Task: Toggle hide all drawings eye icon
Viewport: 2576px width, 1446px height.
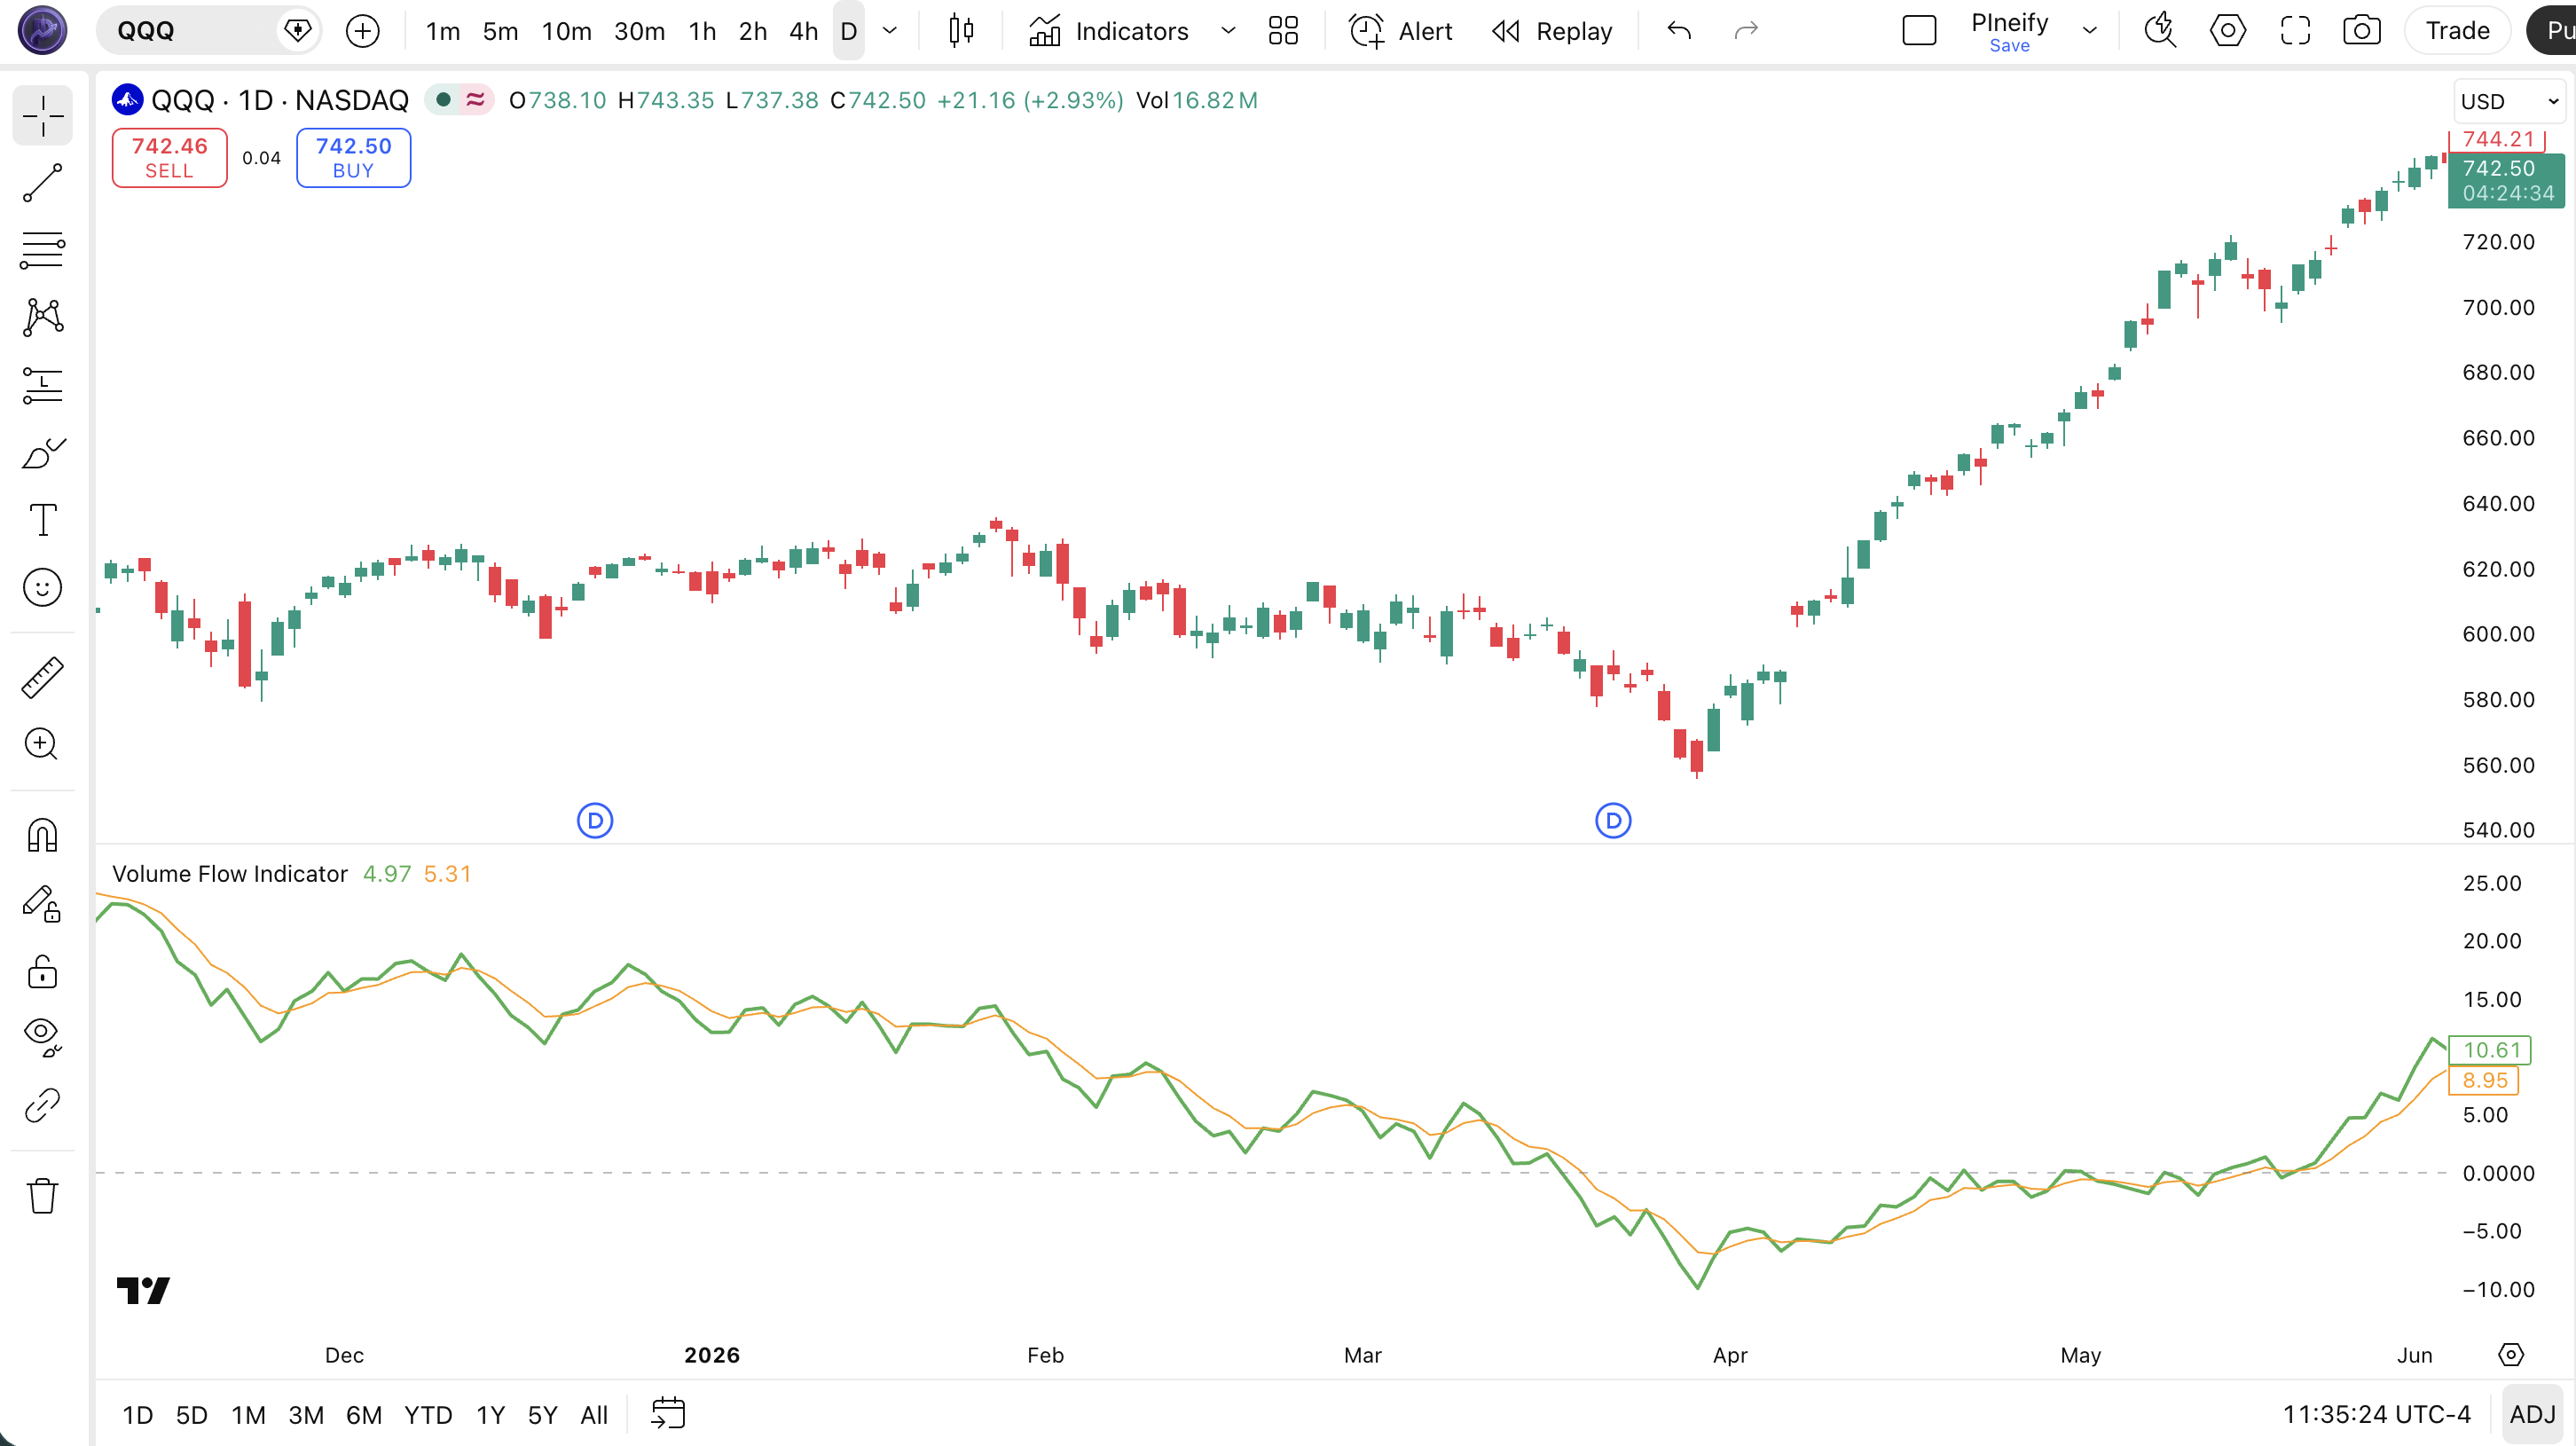Action: point(42,1037)
